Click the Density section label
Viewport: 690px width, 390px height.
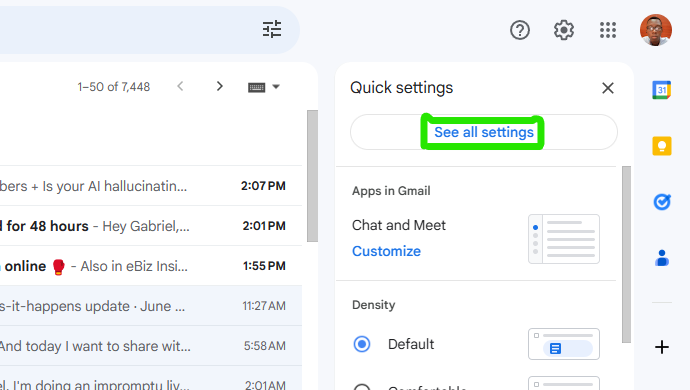[x=374, y=305]
